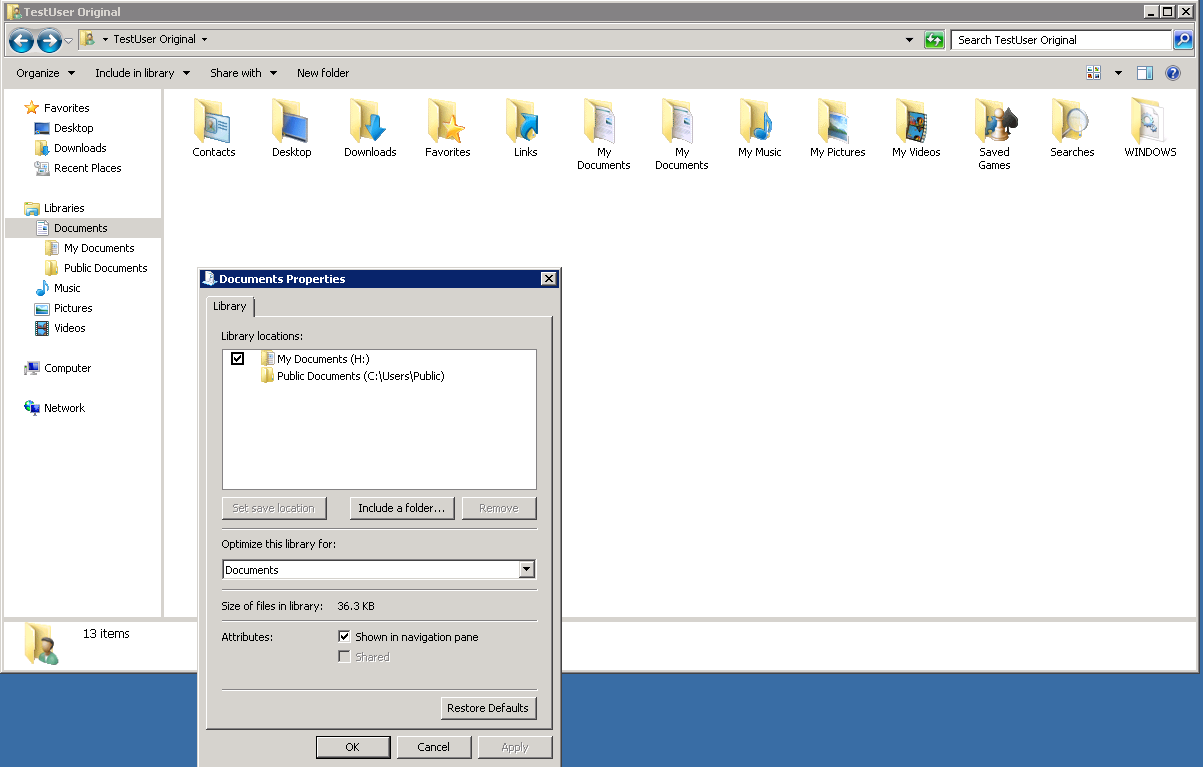Screen dimensions: 1203x767
Task: Click the search magnifier icon
Action: pos(1183,40)
